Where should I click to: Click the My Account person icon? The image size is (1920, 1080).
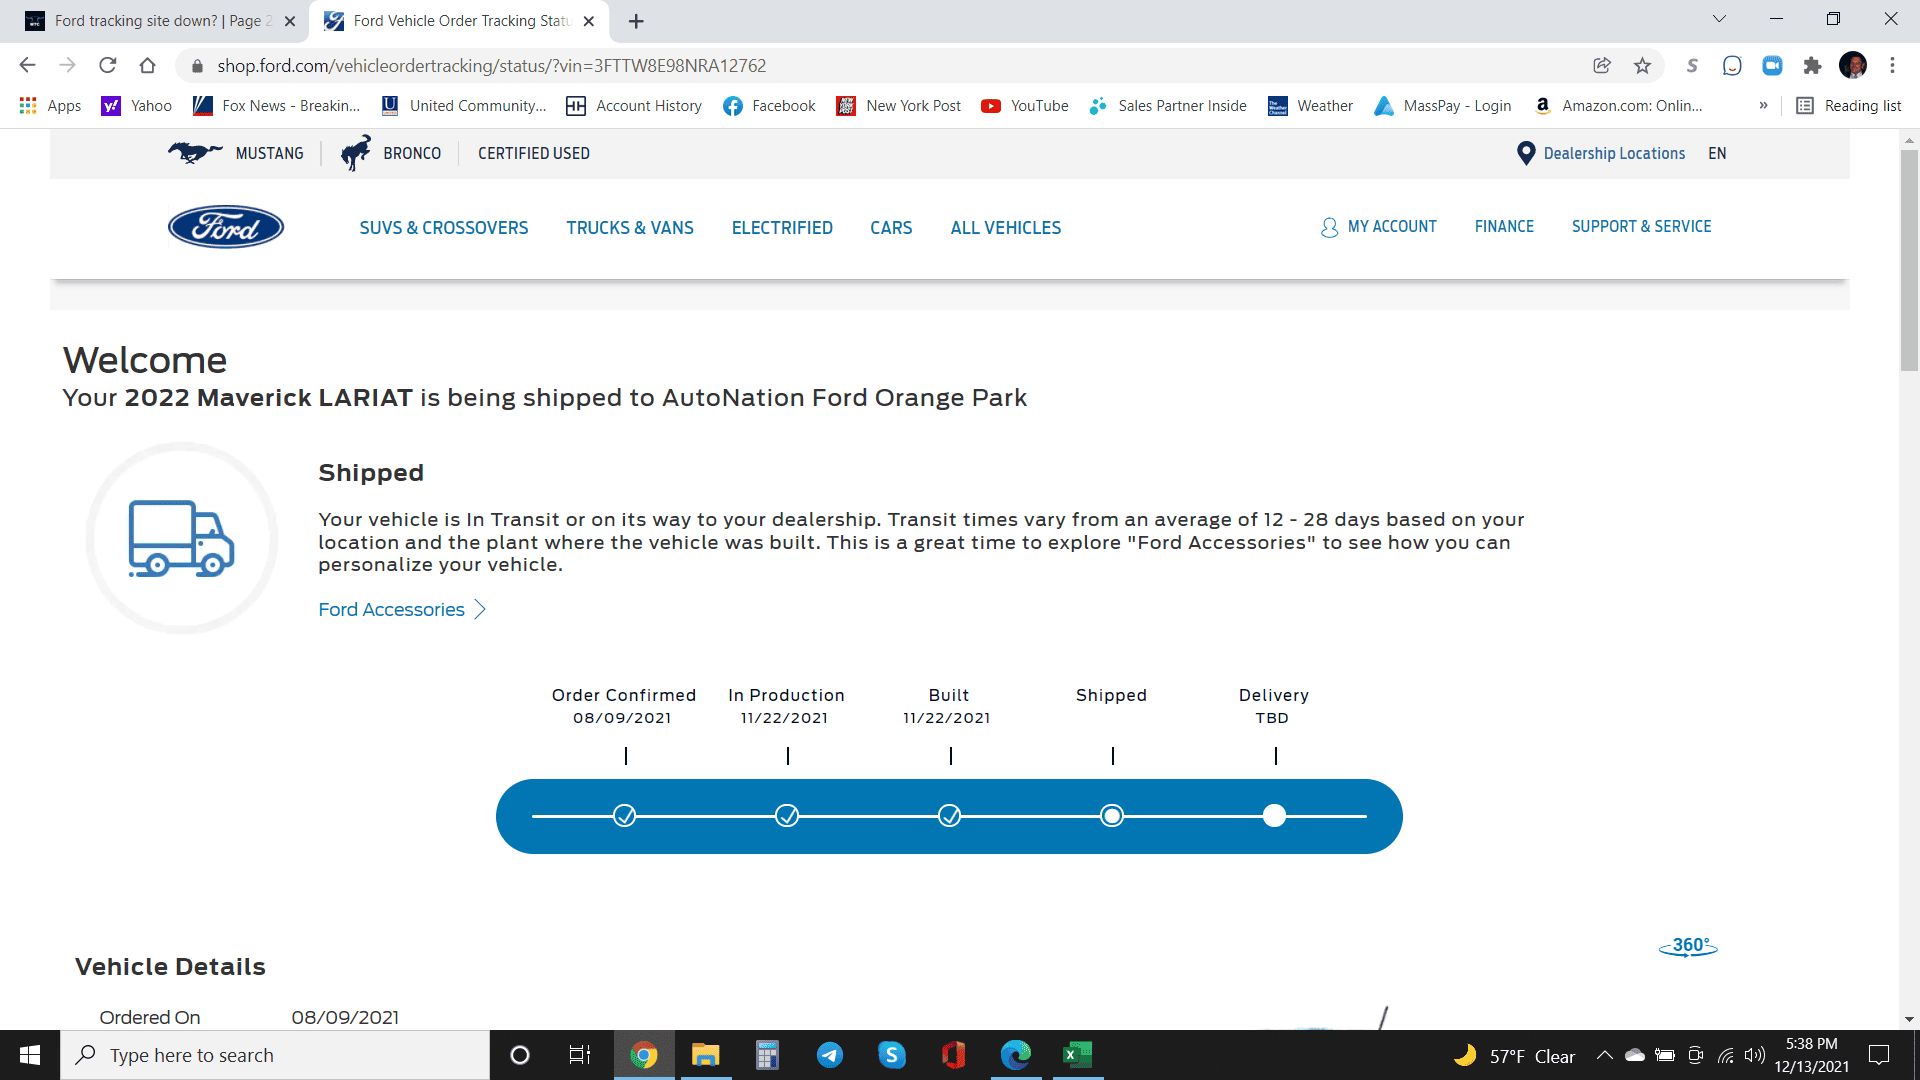tap(1329, 228)
